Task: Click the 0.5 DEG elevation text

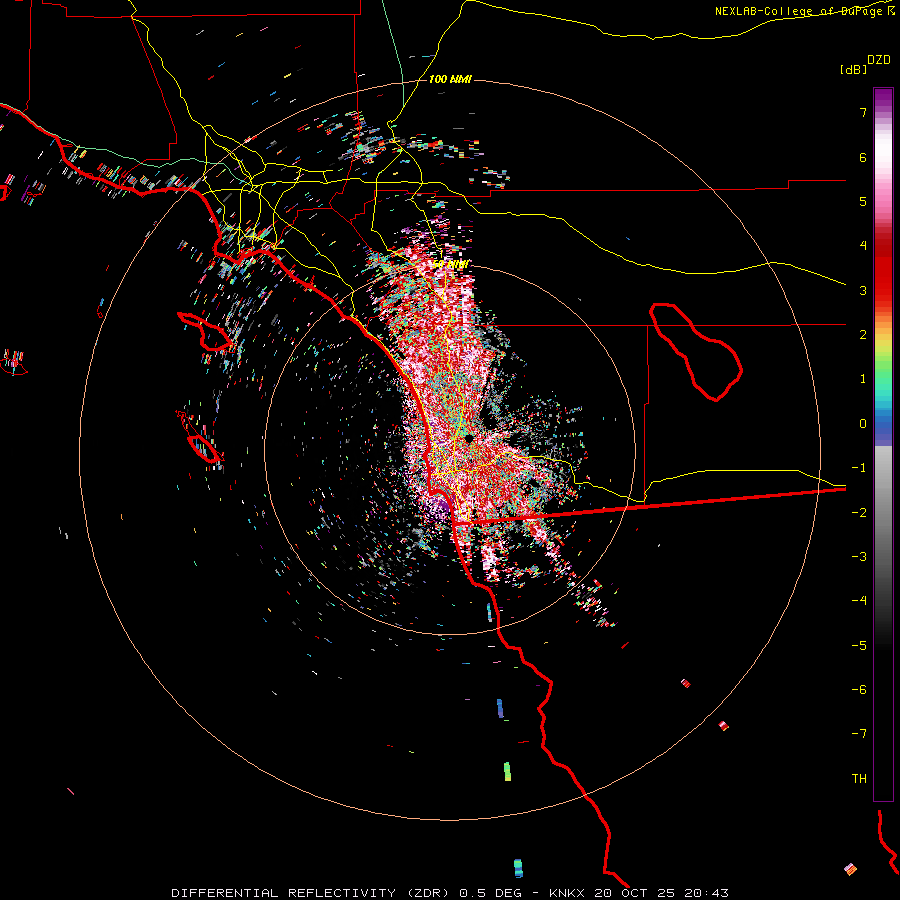Action: tap(491, 893)
